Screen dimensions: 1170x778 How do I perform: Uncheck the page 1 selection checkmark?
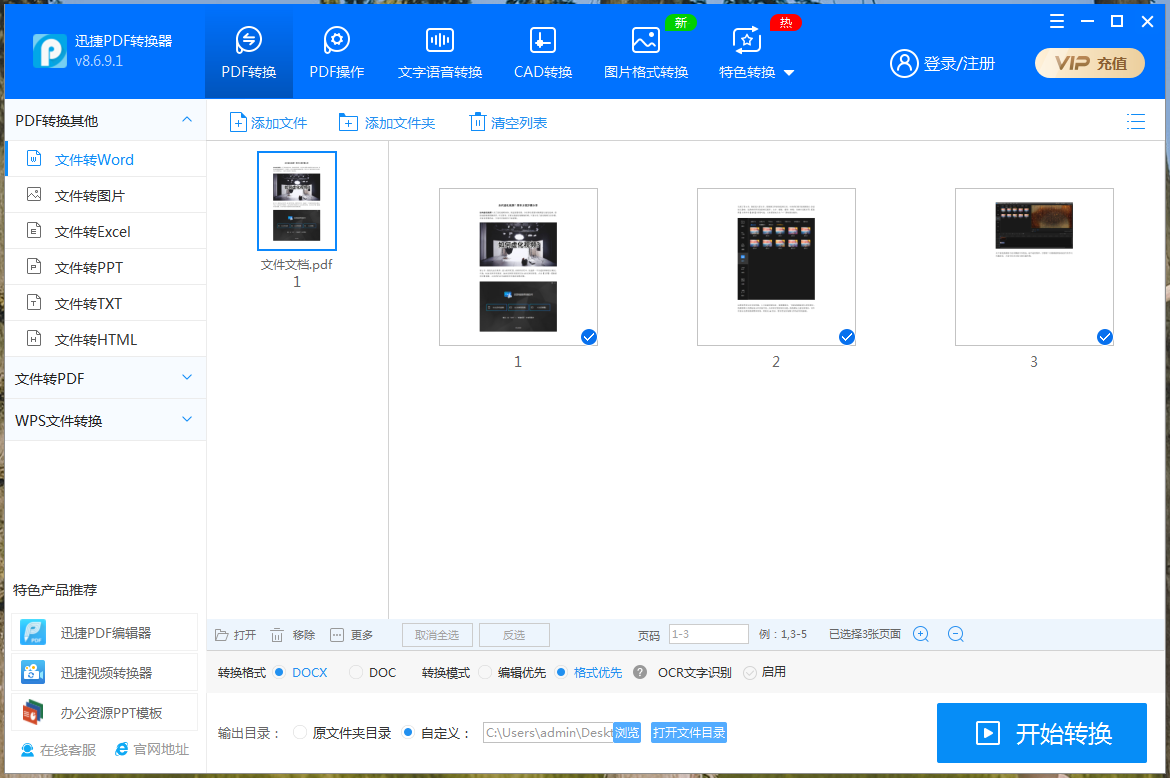pos(589,337)
